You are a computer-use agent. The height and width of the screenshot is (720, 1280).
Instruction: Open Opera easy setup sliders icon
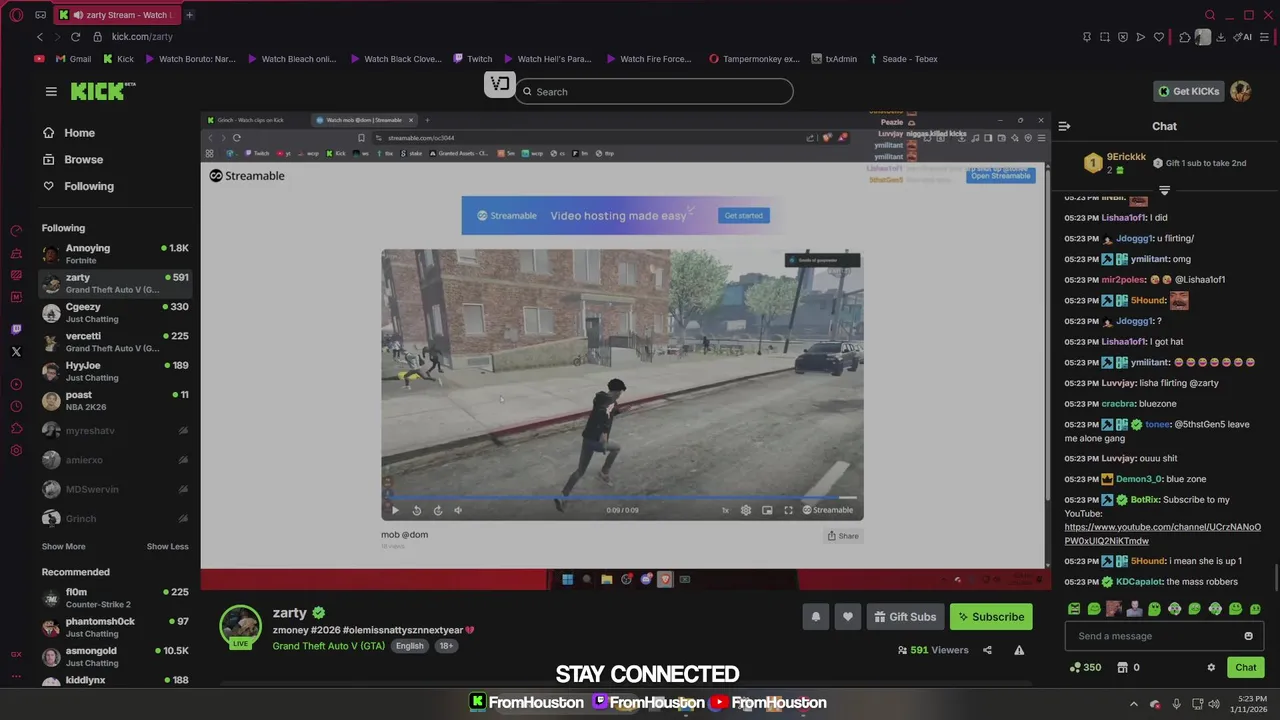[x=1265, y=37]
